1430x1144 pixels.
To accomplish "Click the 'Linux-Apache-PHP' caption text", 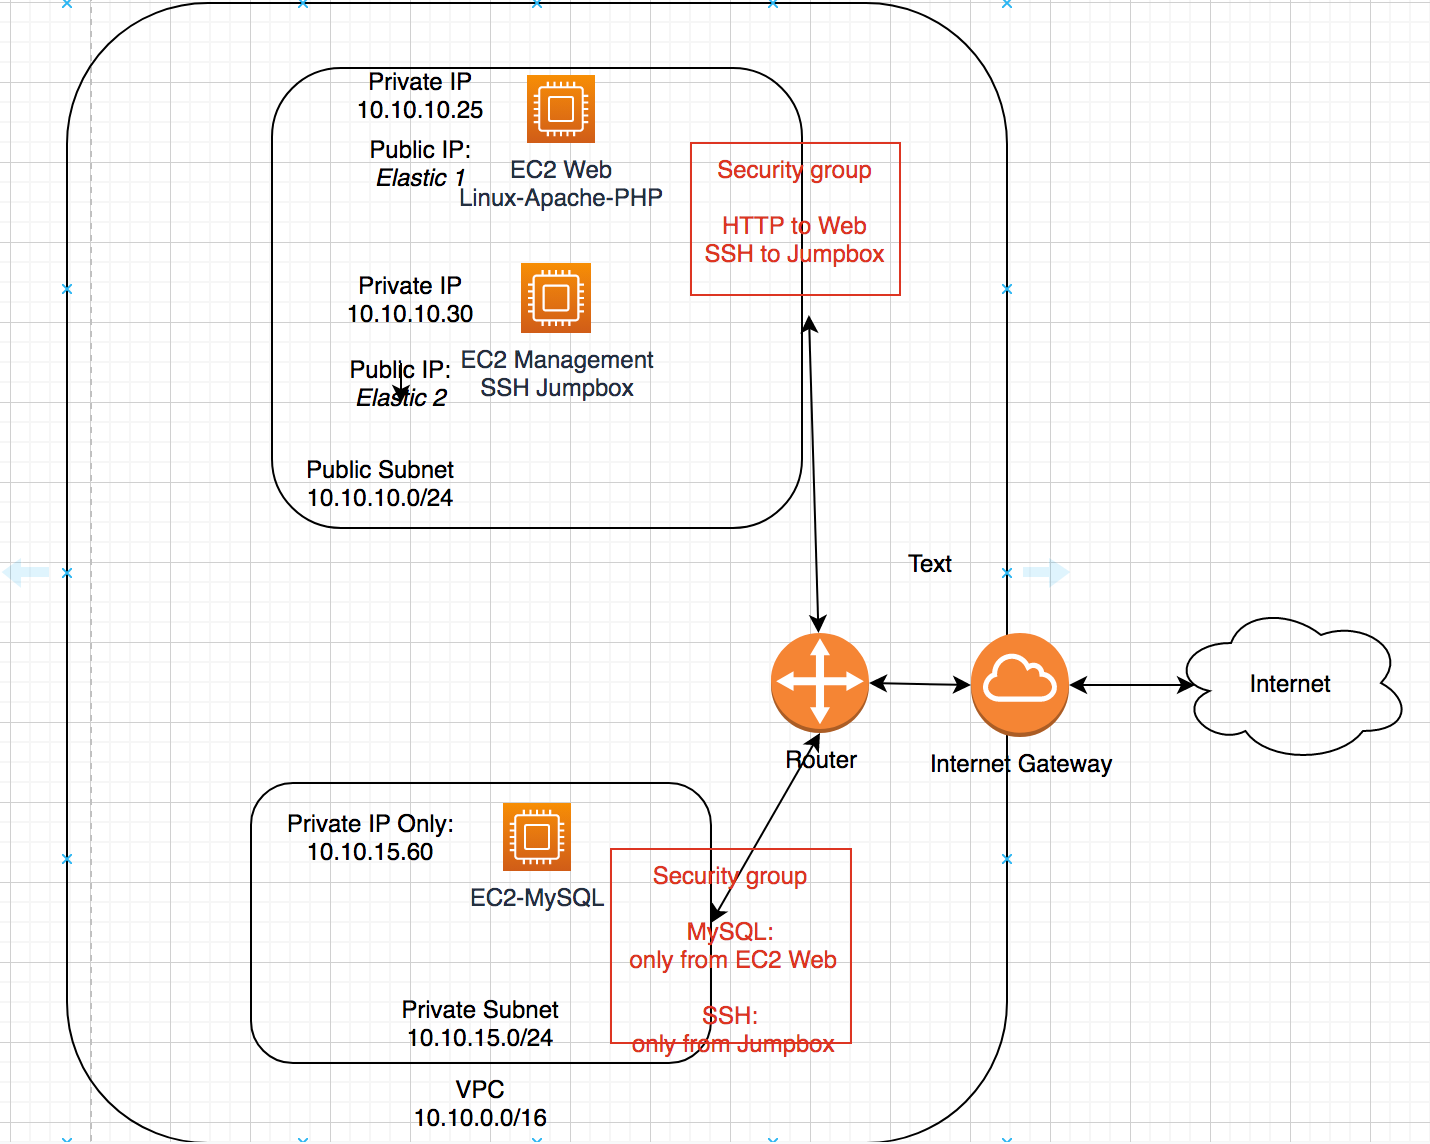I will click(x=561, y=198).
